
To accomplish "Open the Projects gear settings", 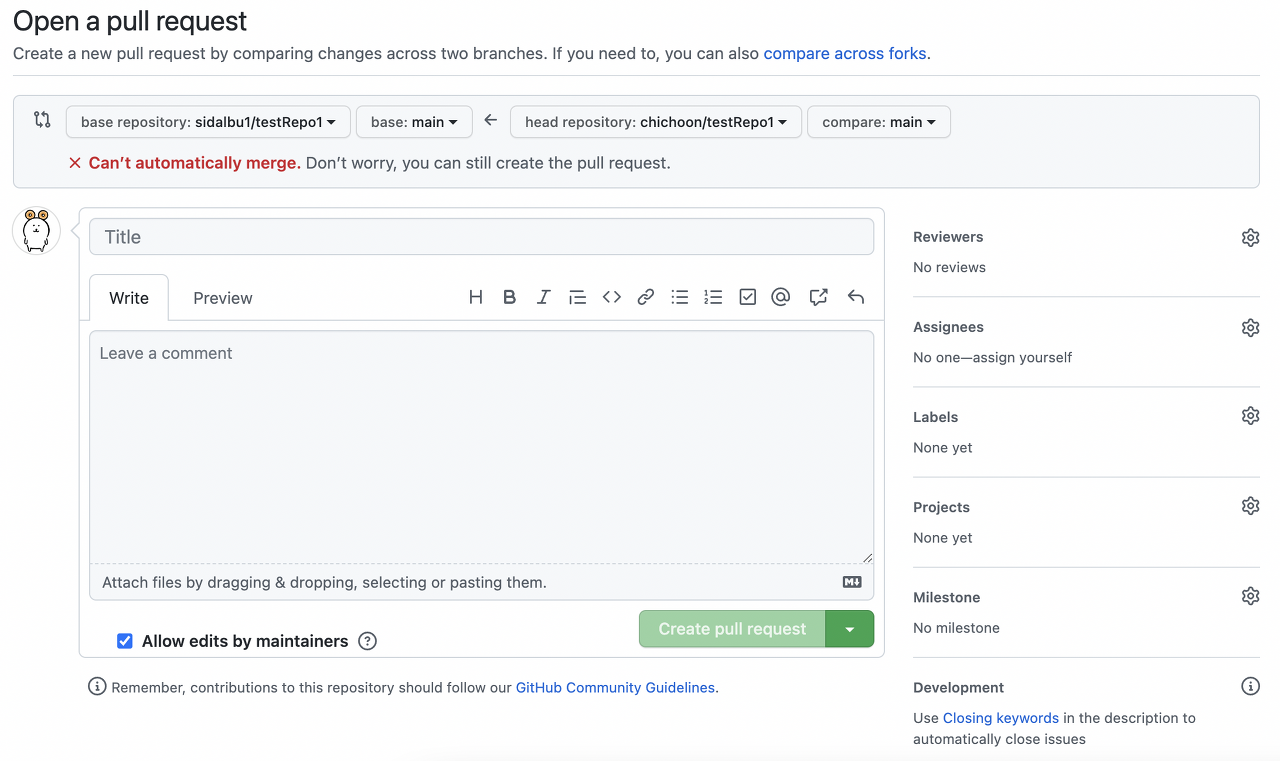I will (1250, 506).
